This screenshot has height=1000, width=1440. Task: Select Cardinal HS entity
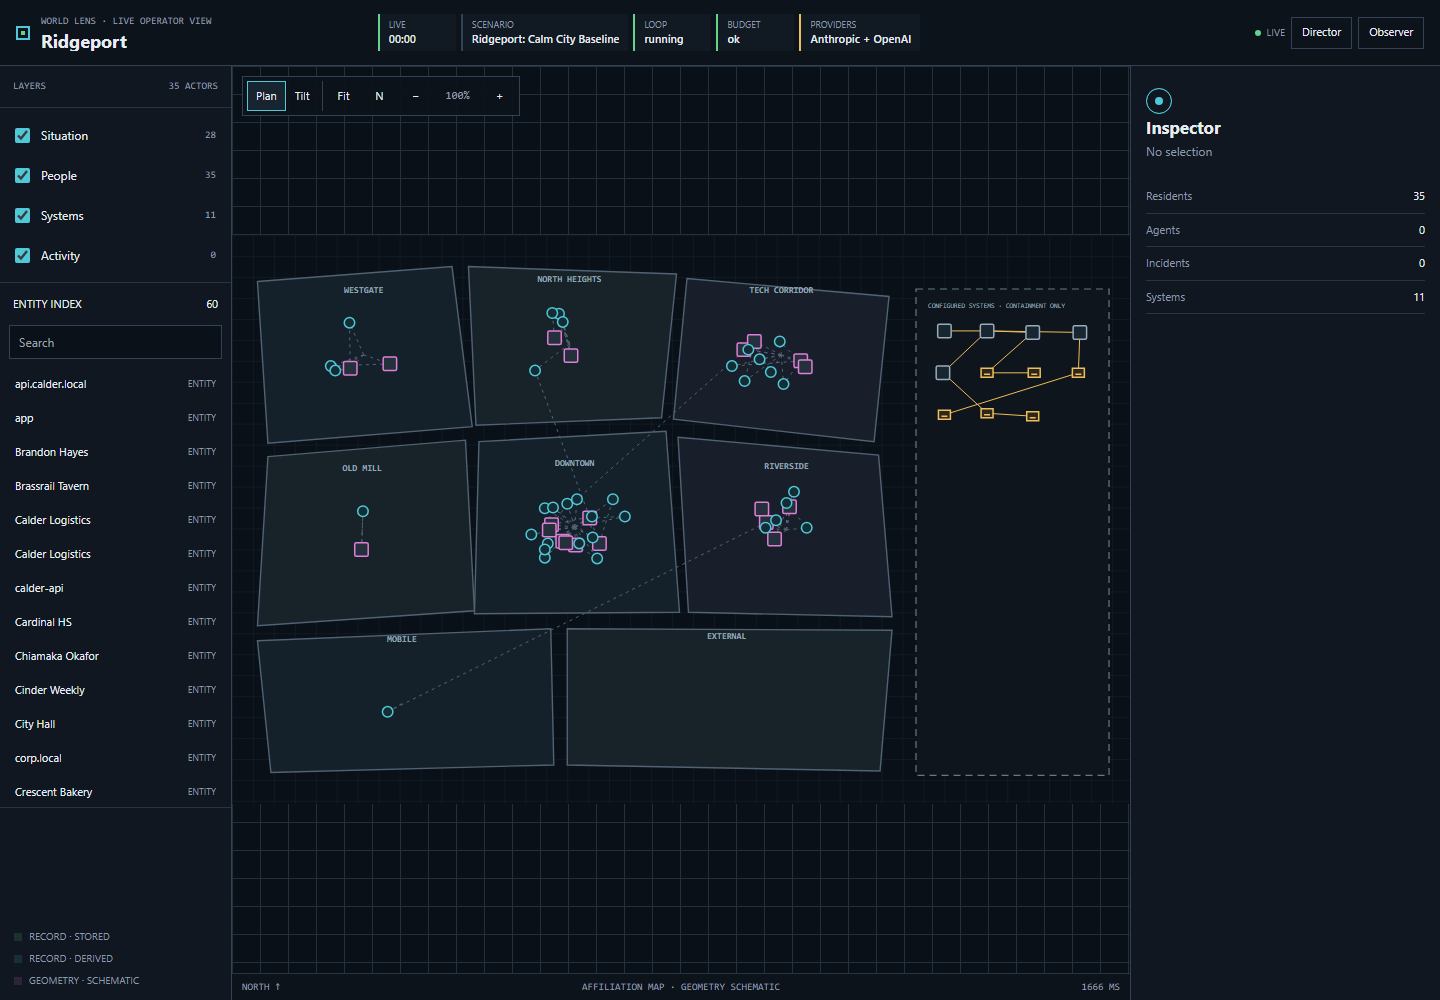(x=115, y=622)
